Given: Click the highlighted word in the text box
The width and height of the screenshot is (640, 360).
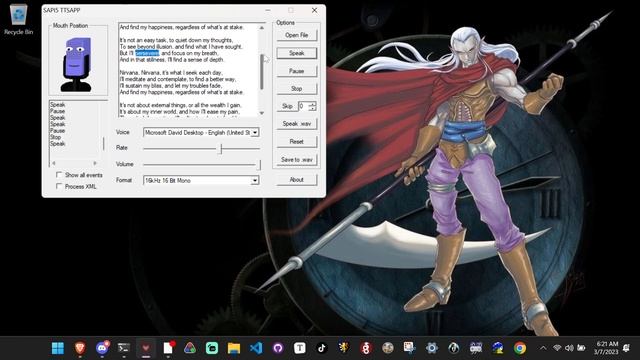Looking at the screenshot, I should [x=147, y=53].
